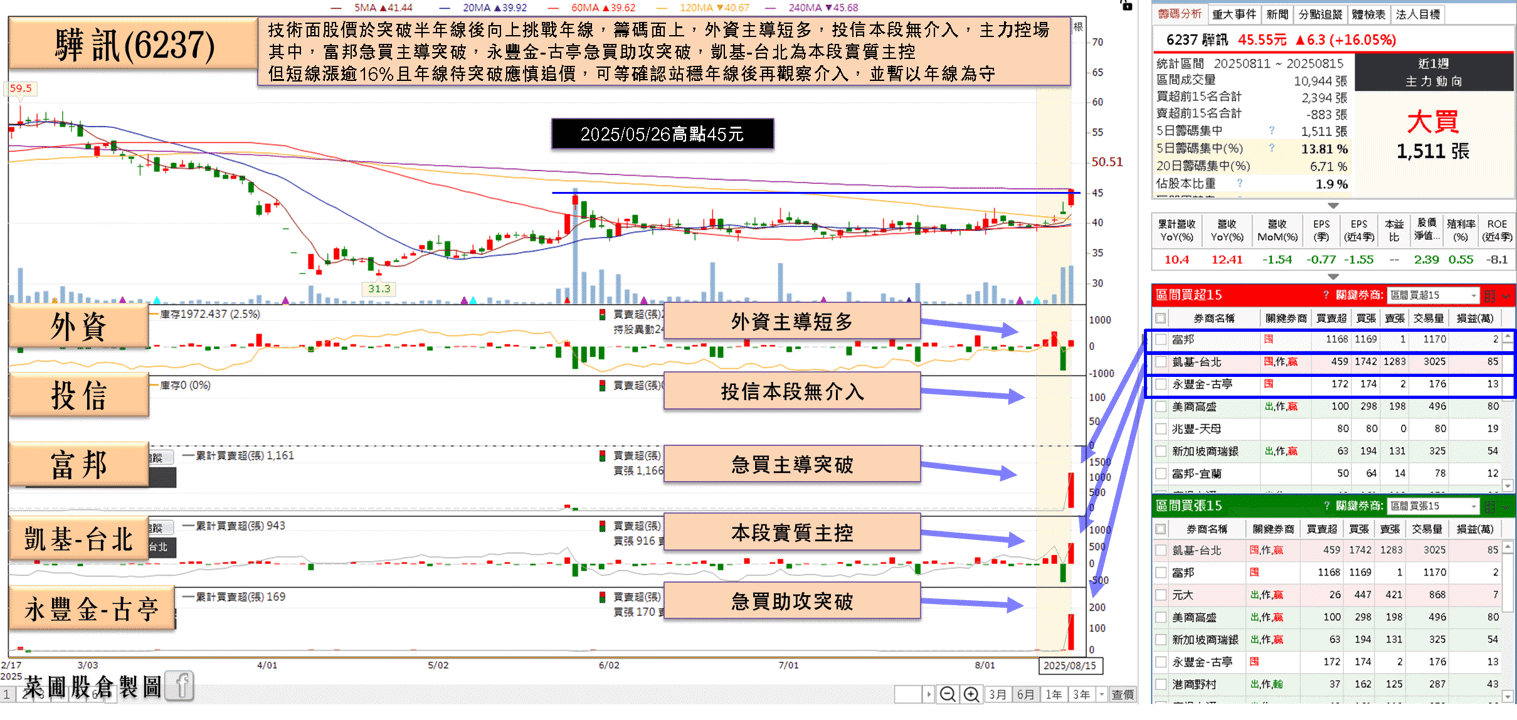The height and width of the screenshot is (720, 1517).
Task: Select the bottom-left sheet tab labeled 1
Action: click(x=6, y=694)
